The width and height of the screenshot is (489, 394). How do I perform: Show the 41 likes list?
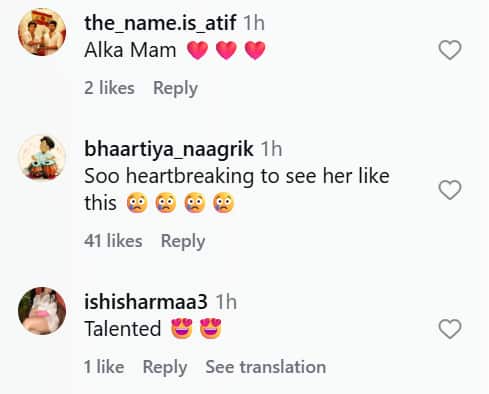[113, 241]
